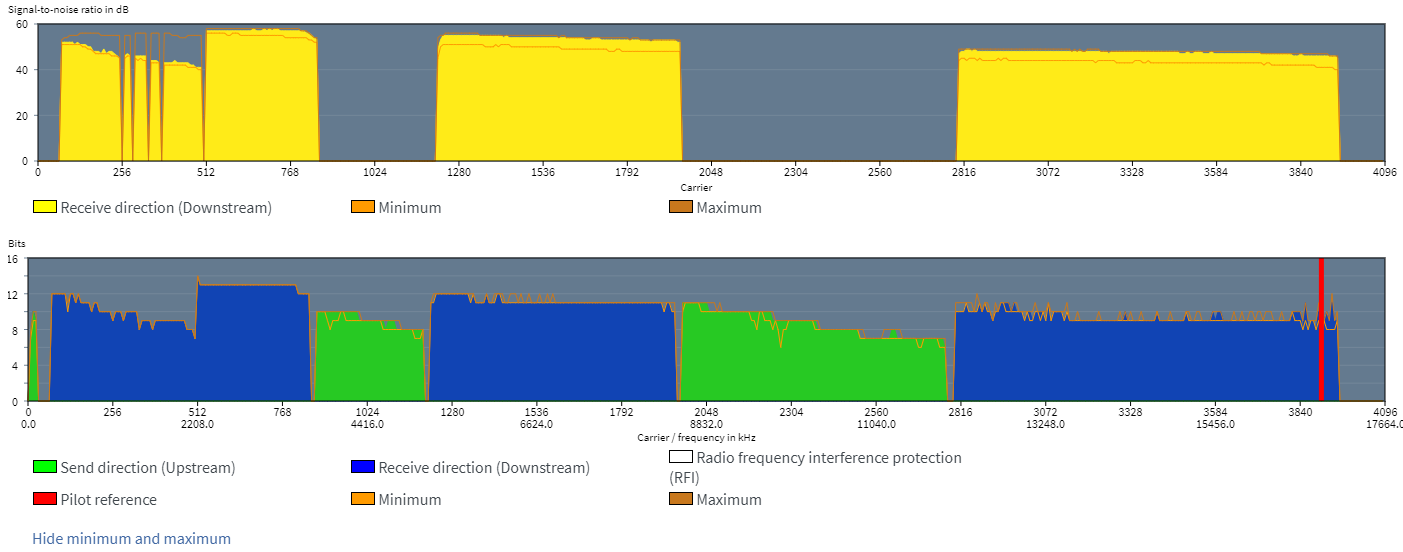Click the 'Hide minimum and maximum' link
1403x552 pixels.
click(x=131, y=538)
